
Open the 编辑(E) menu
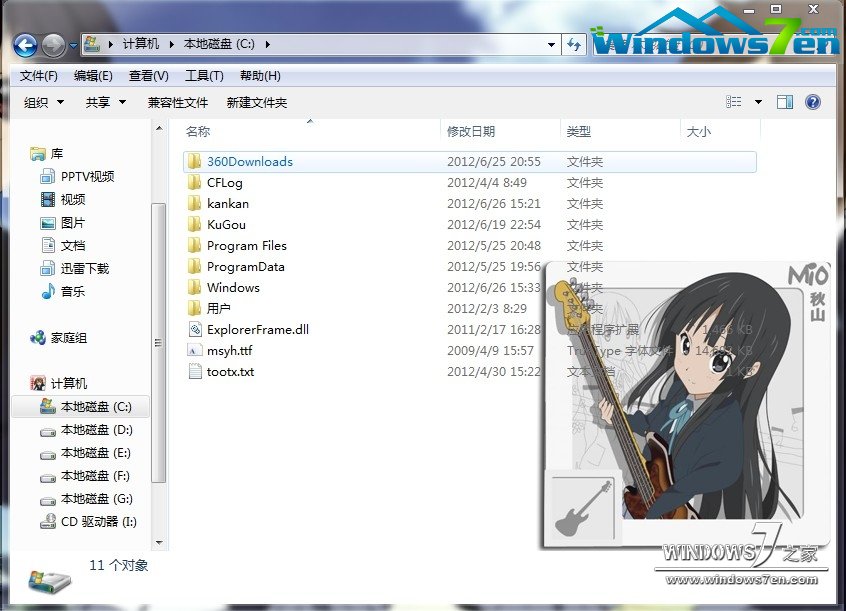pos(93,76)
